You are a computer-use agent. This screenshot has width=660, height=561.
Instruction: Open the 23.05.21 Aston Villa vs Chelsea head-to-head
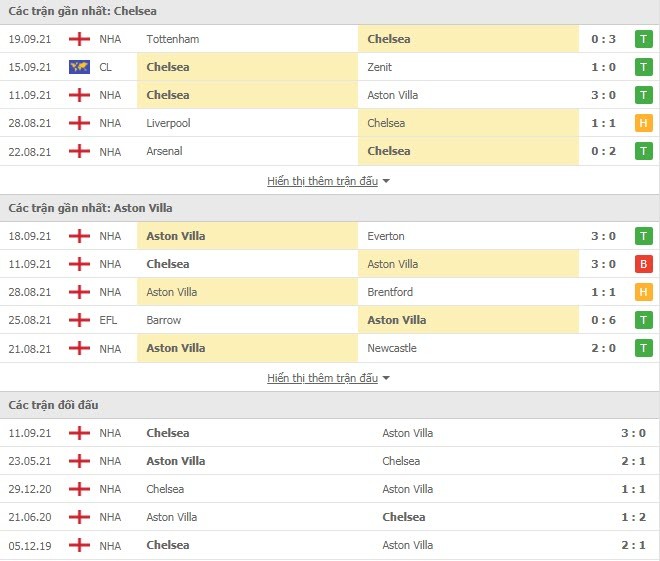coord(330,461)
